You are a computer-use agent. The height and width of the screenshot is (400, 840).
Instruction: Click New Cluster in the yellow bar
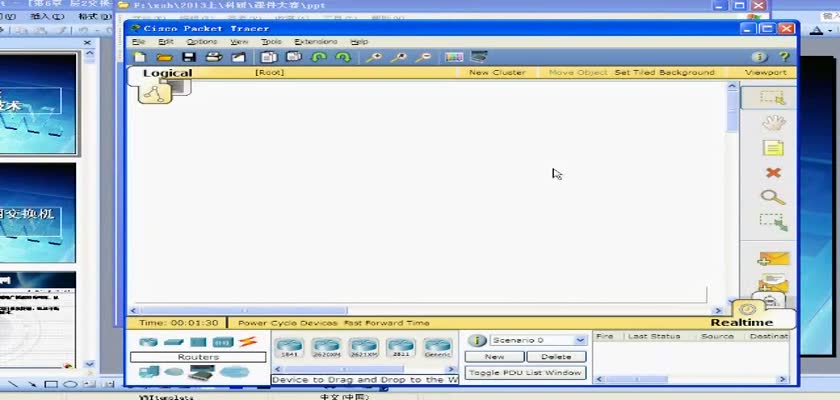[497, 72]
